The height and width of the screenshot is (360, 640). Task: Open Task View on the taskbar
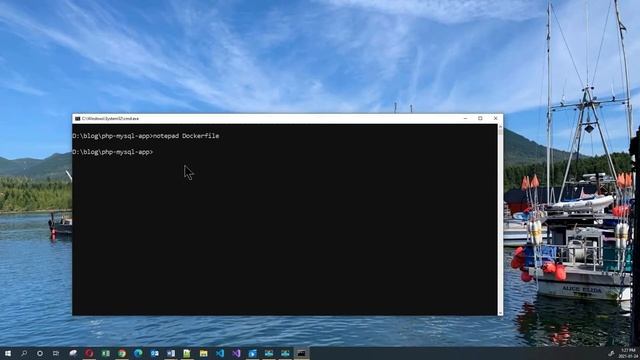[x=56, y=353]
